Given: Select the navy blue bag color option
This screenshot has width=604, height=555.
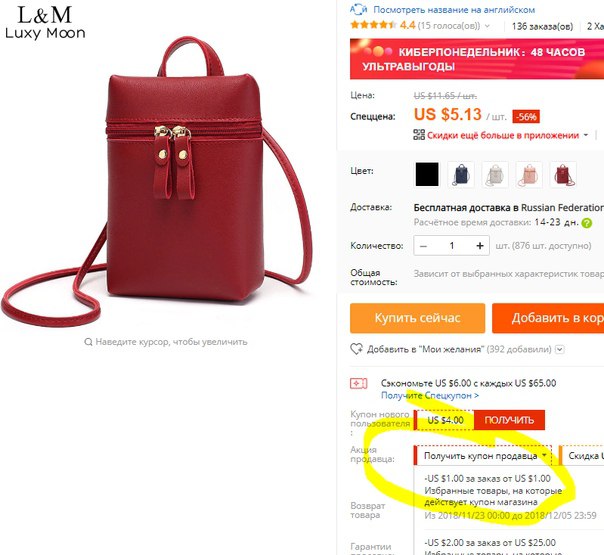Looking at the screenshot, I should click(x=461, y=174).
